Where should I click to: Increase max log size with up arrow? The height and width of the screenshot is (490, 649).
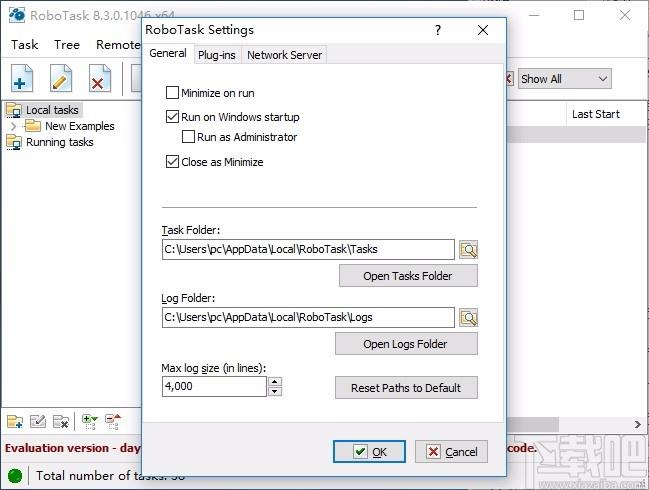[x=275, y=382]
